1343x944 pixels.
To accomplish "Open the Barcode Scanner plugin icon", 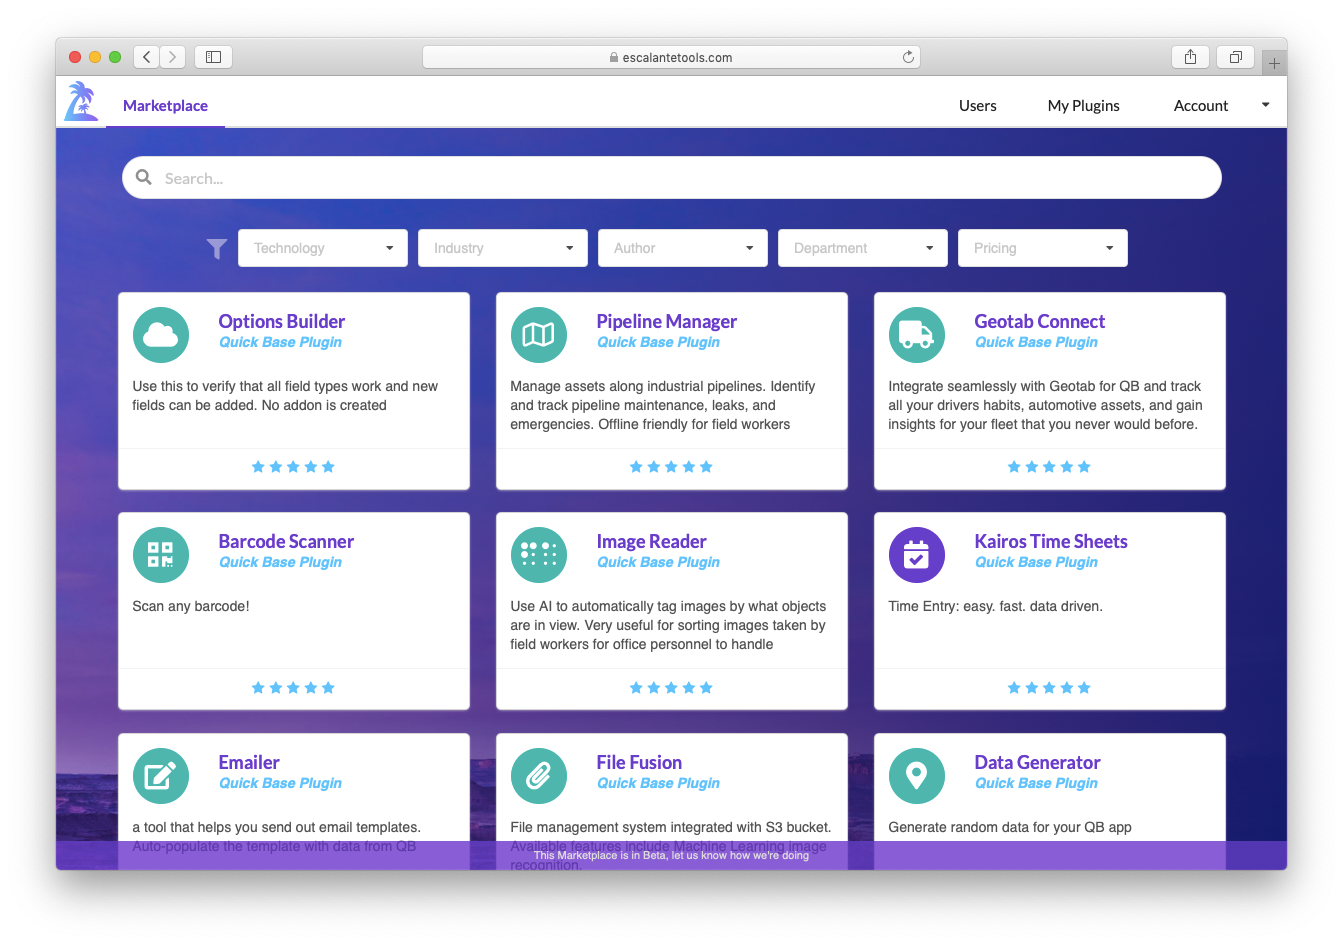I will pyautogui.click(x=161, y=555).
